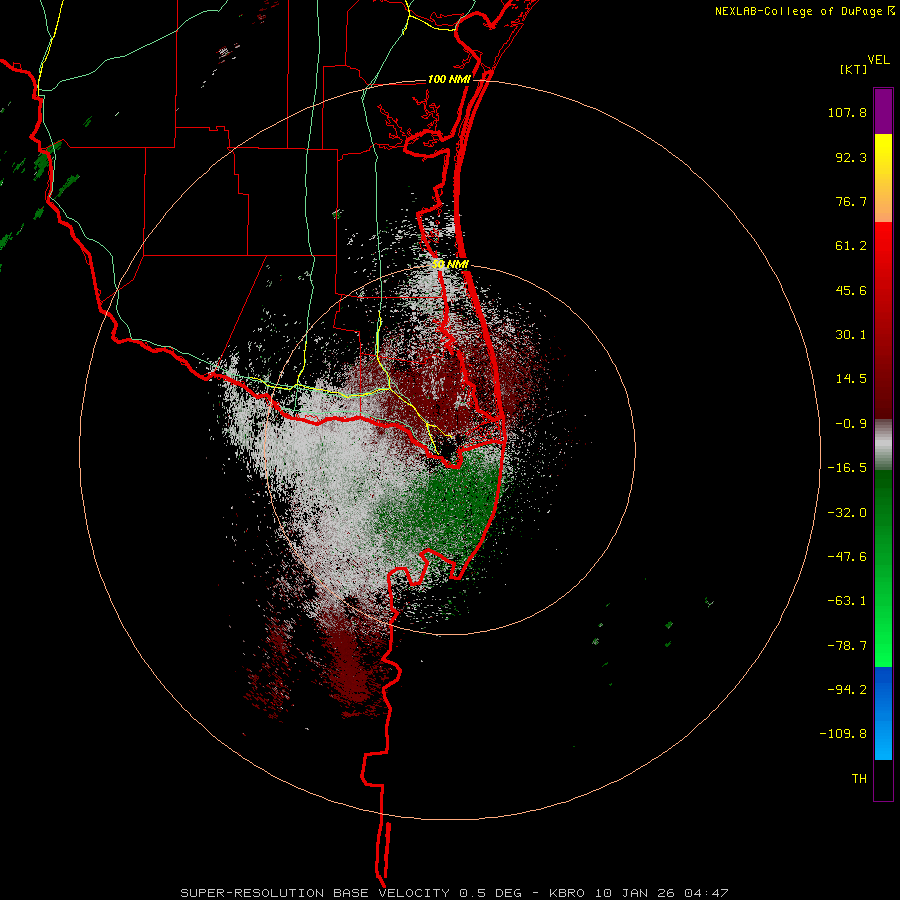This screenshot has height=900, width=900.
Task: Click the KBRO 10 JAN 26 04:47 timestamp
Action: tap(638, 893)
